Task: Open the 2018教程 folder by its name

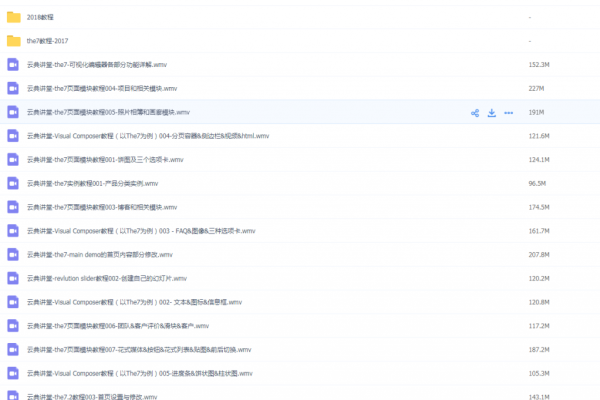Action: (x=41, y=17)
